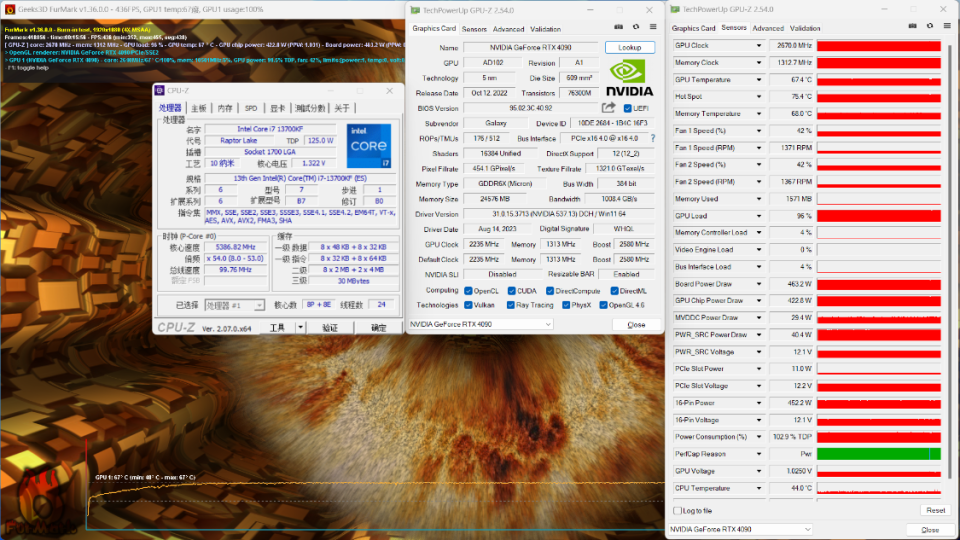This screenshot has width=960, height=540.
Task: Click the camera icon in GPU-Z Sensors window
Action: coord(912,26)
